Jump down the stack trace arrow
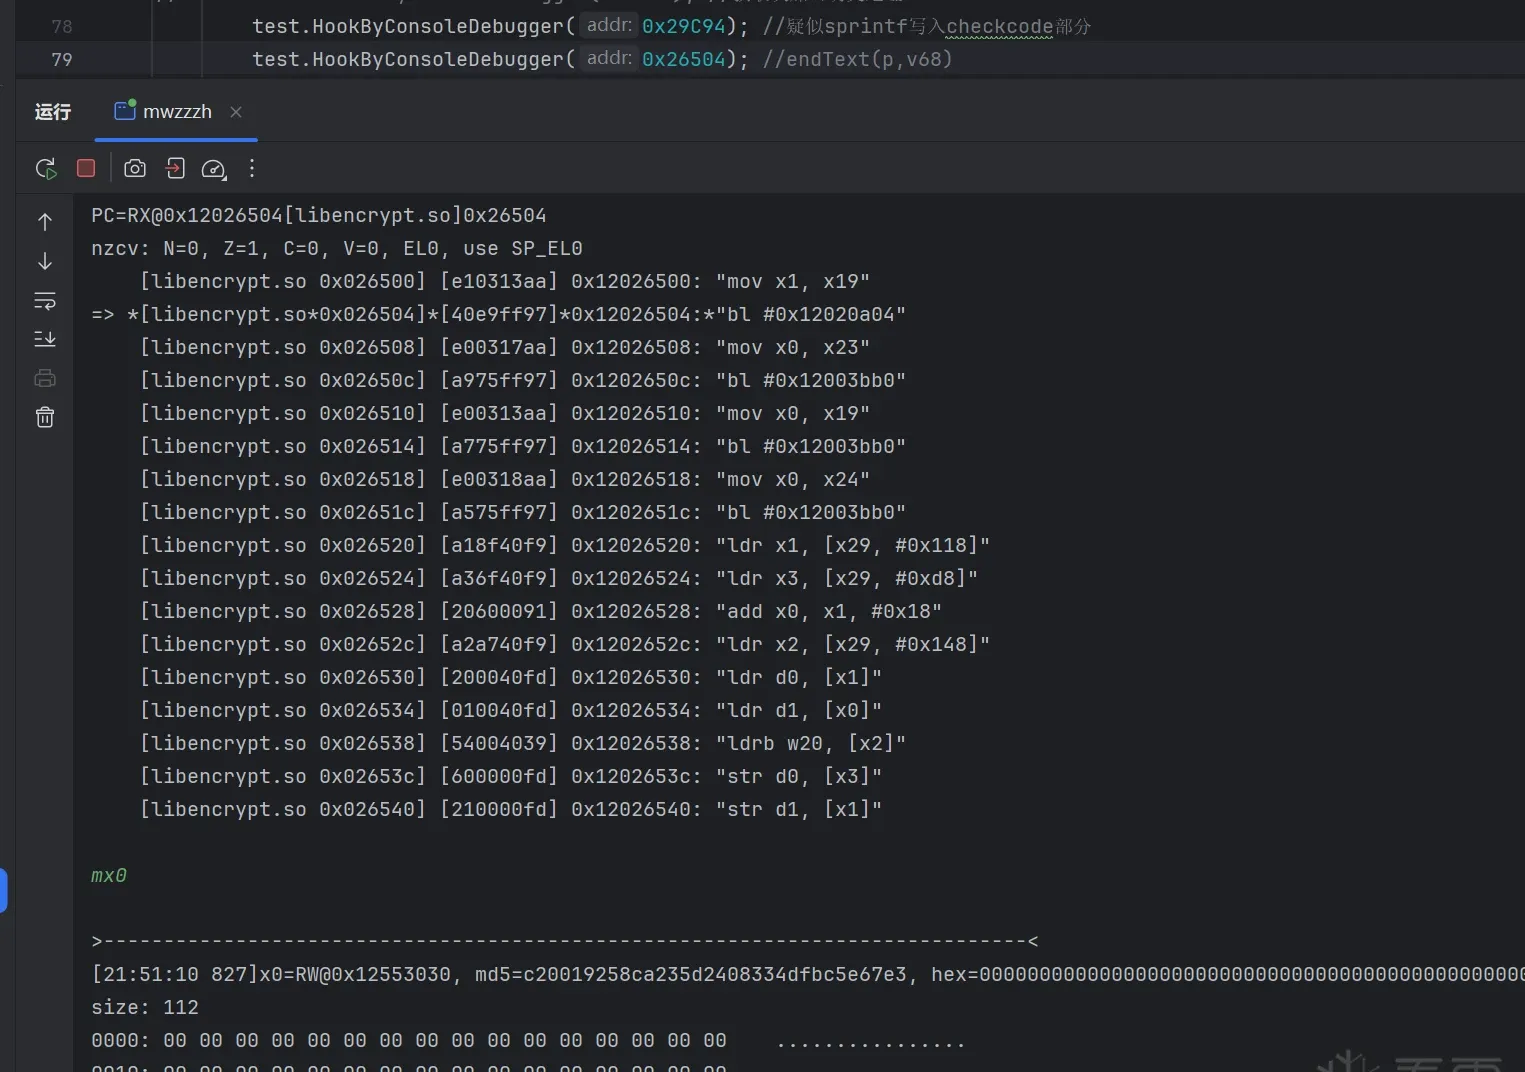The width and height of the screenshot is (1525, 1072). pos(45,261)
